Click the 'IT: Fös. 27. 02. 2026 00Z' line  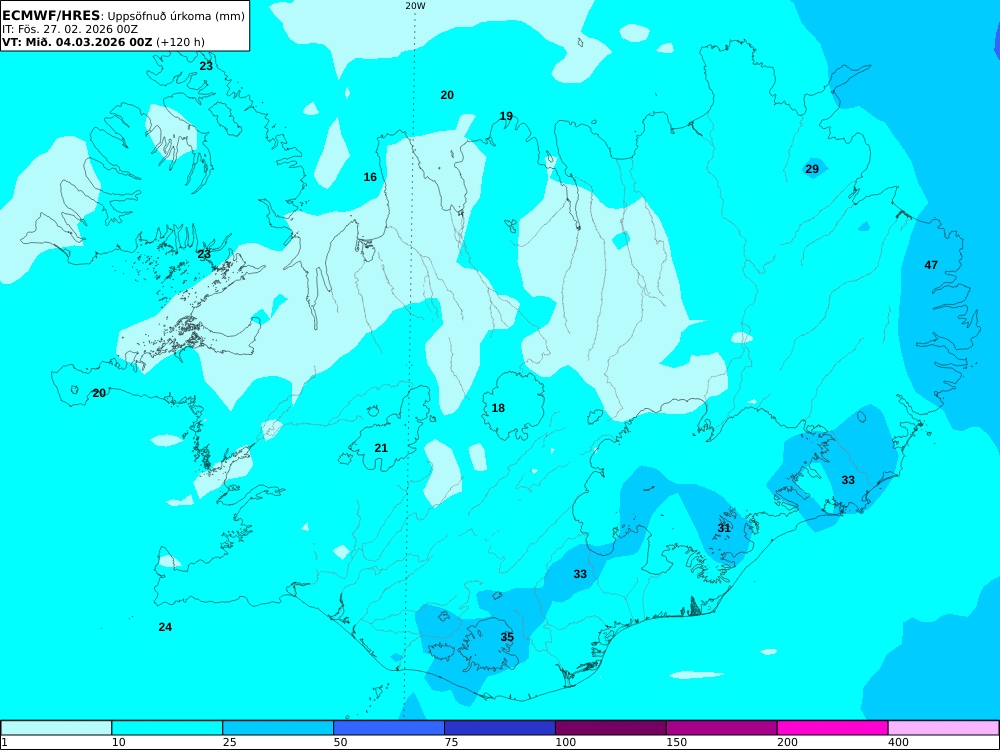[70, 29]
